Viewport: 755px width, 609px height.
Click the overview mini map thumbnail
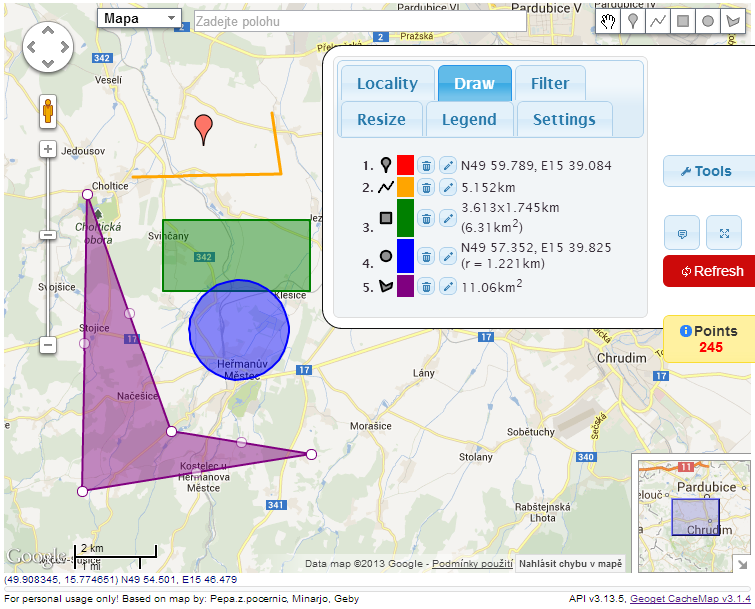tap(694, 516)
